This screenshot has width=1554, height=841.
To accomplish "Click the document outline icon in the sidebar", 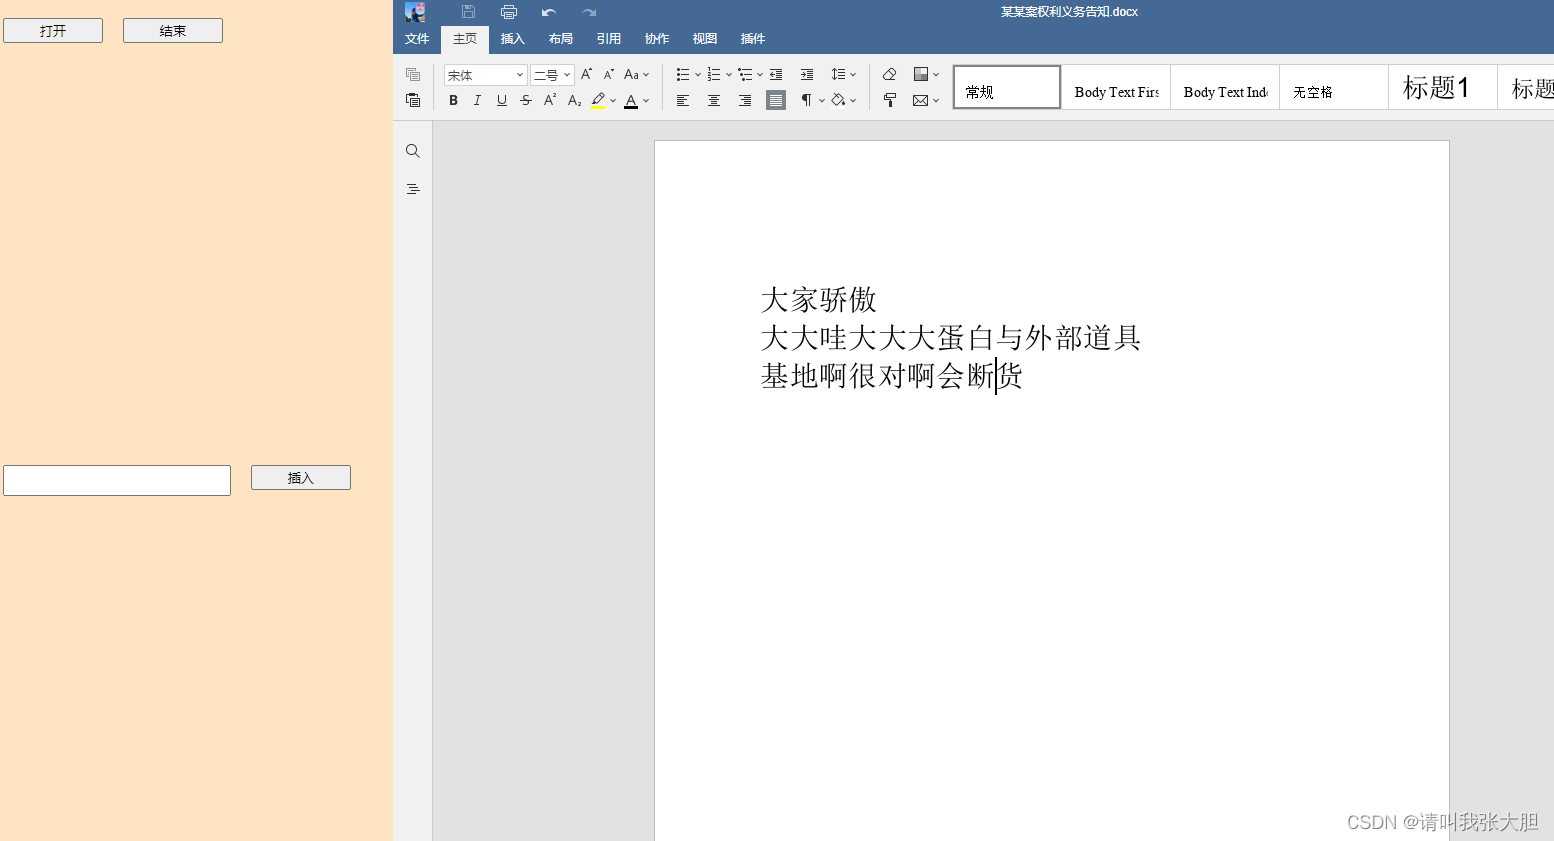I will click(x=413, y=189).
